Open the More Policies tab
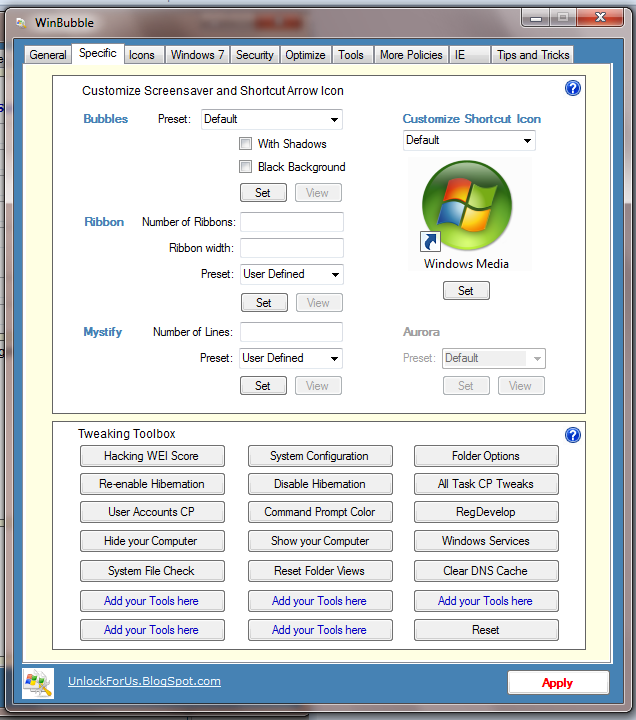This screenshot has height=720, width=636. click(411, 55)
